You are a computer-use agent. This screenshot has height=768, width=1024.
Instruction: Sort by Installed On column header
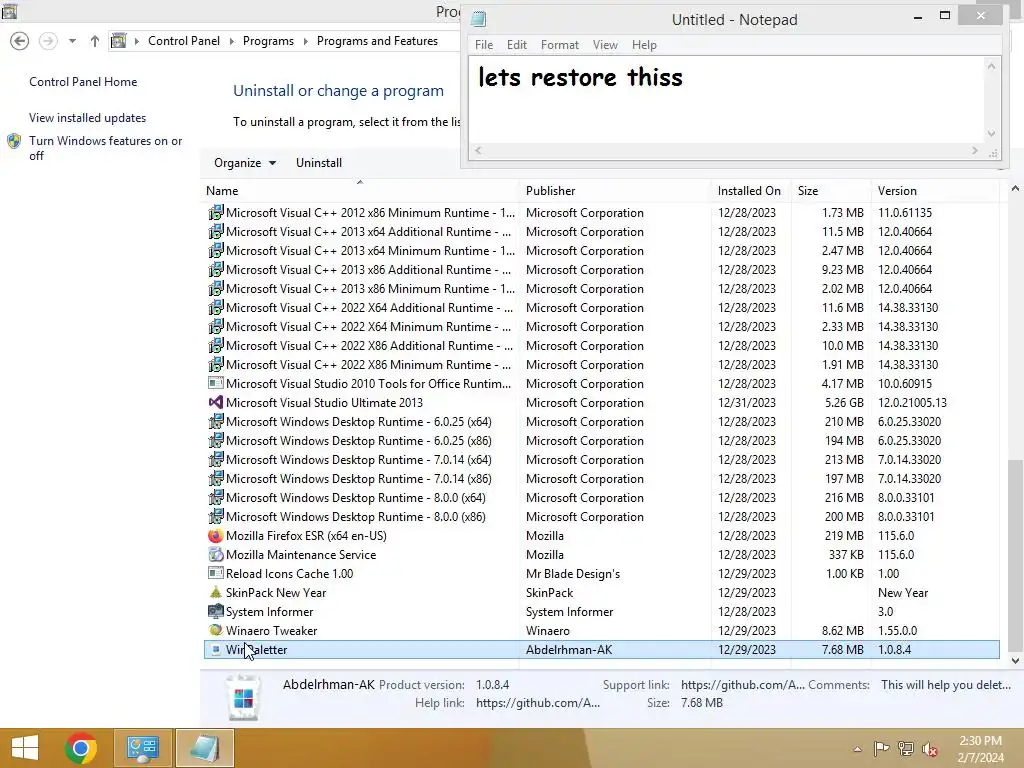click(x=749, y=191)
